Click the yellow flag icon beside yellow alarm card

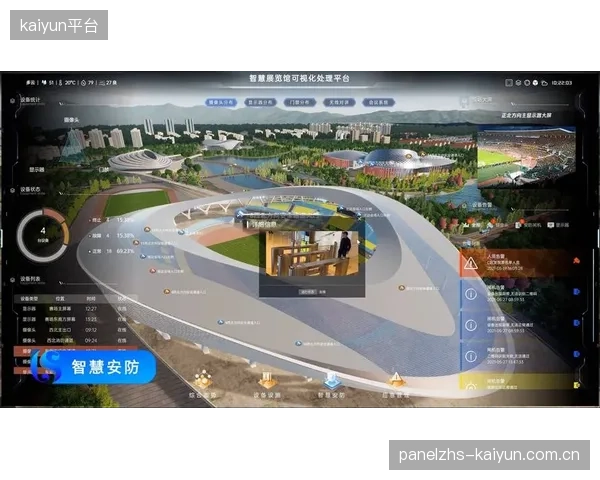pos(577,385)
